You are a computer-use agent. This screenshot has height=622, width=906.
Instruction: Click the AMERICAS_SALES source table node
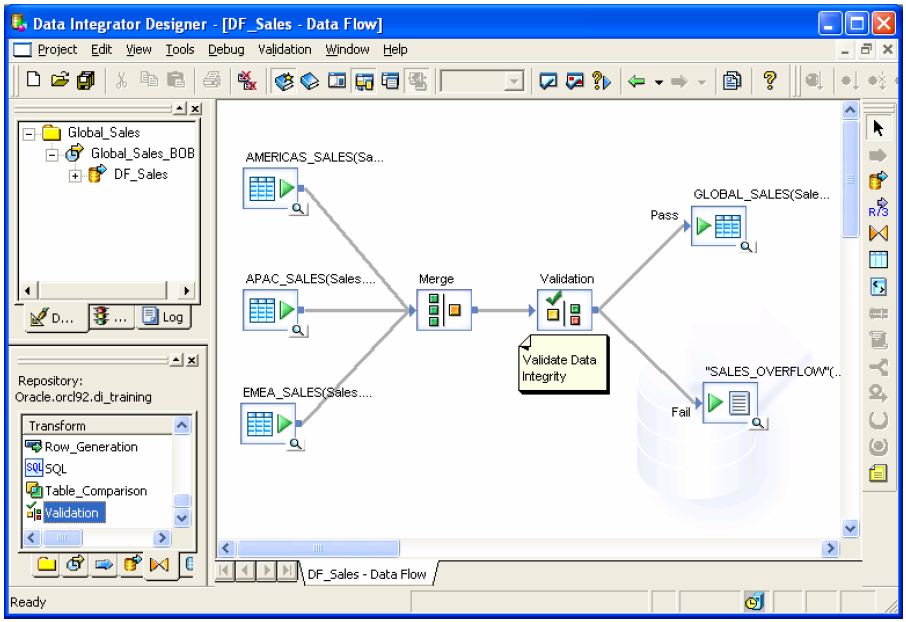point(270,188)
